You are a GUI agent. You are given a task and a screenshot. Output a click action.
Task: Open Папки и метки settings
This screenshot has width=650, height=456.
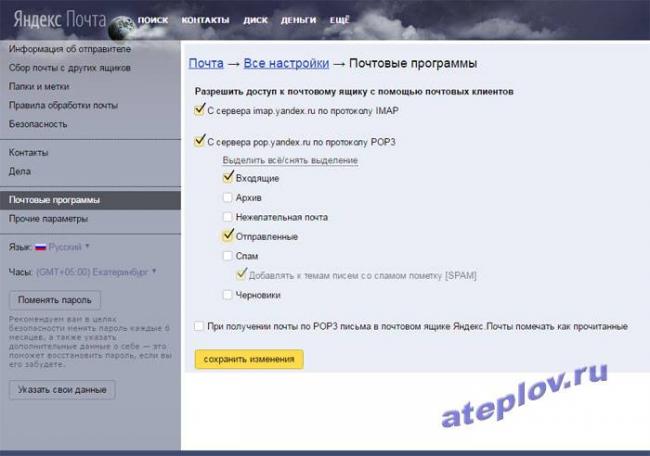tap(39, 86)
